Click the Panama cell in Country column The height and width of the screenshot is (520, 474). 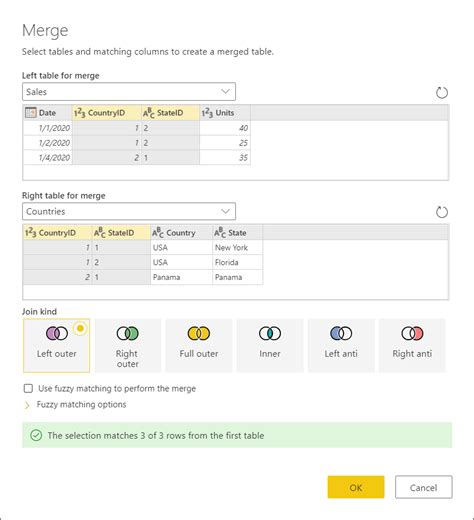(181, 277)
